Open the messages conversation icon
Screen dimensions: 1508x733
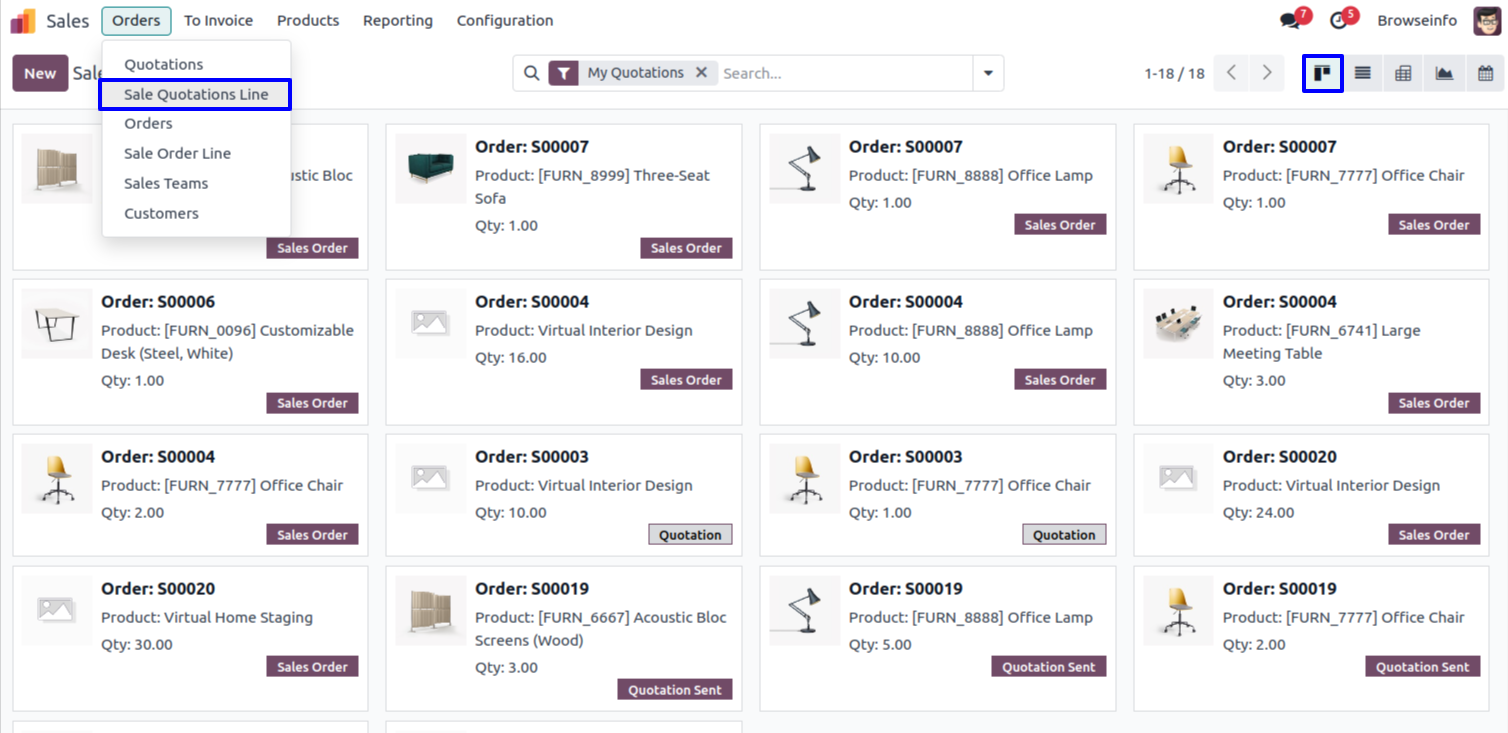(1290, 21)
